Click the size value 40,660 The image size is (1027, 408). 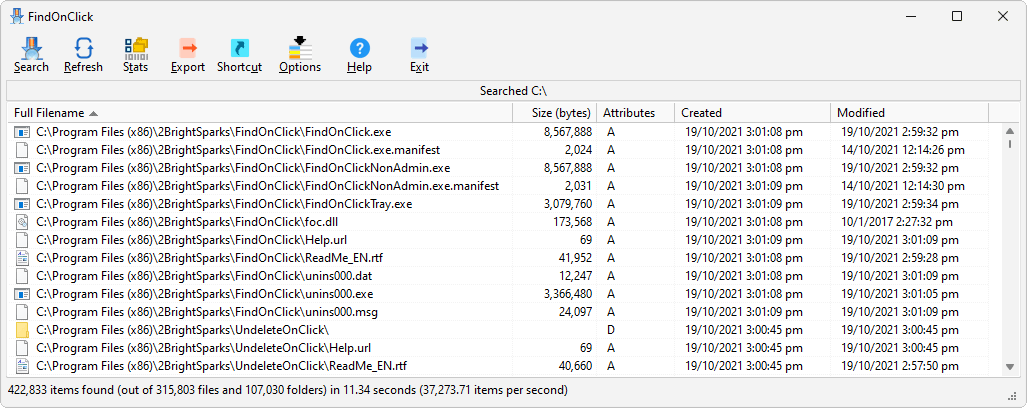[x=576, y=365]
